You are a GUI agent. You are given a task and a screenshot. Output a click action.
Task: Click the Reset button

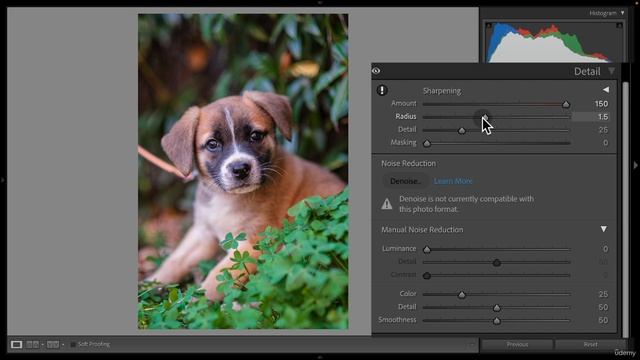click(590, 344)
